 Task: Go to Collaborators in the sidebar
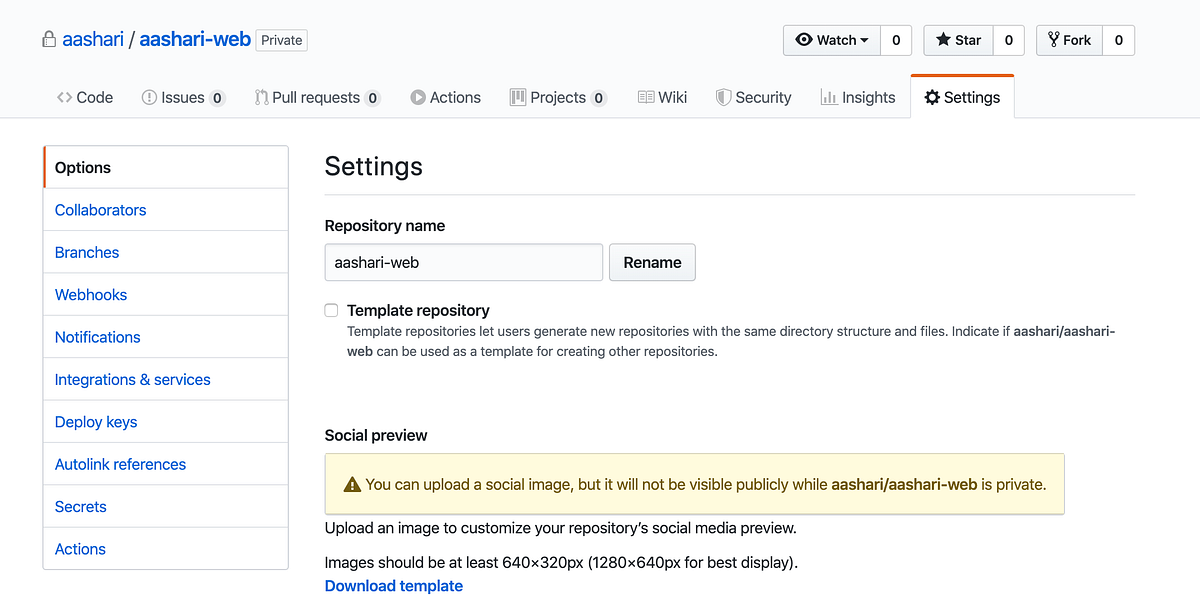[x=100, y=210]
